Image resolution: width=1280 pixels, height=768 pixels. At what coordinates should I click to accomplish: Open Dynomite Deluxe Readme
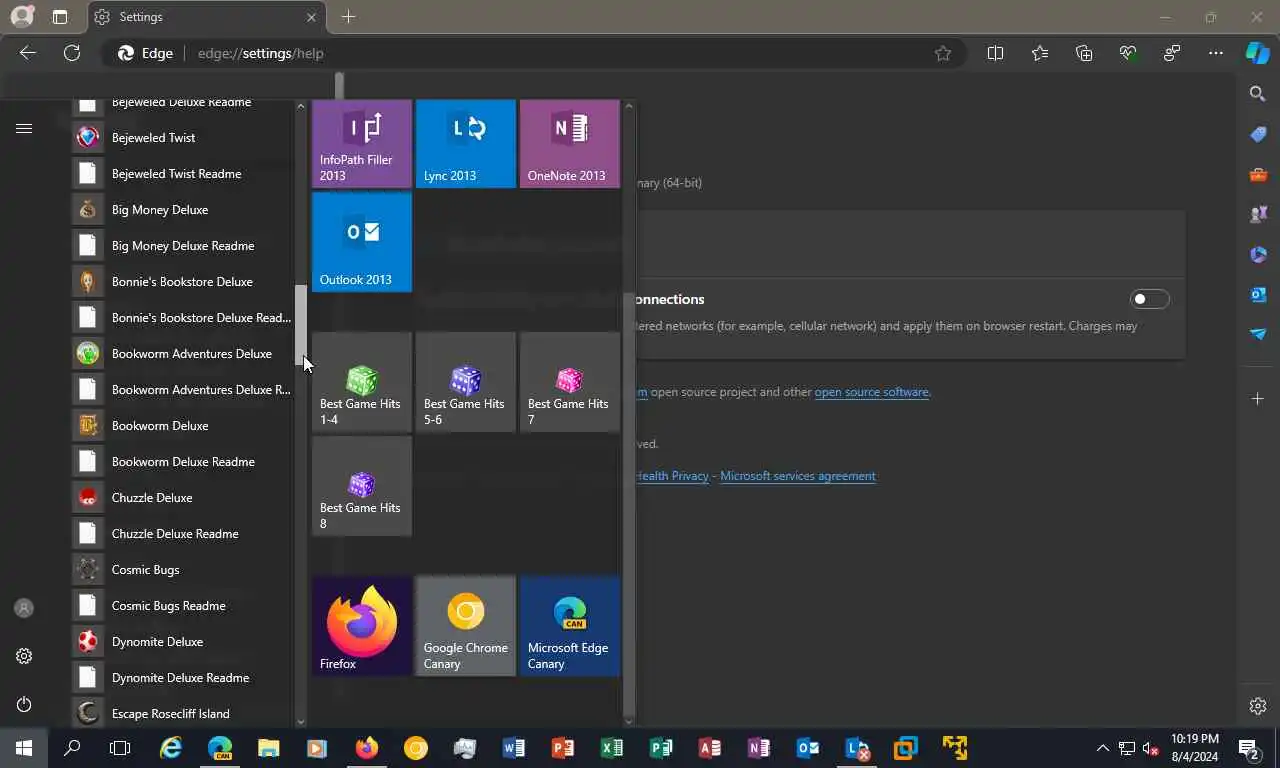[182, 678]
